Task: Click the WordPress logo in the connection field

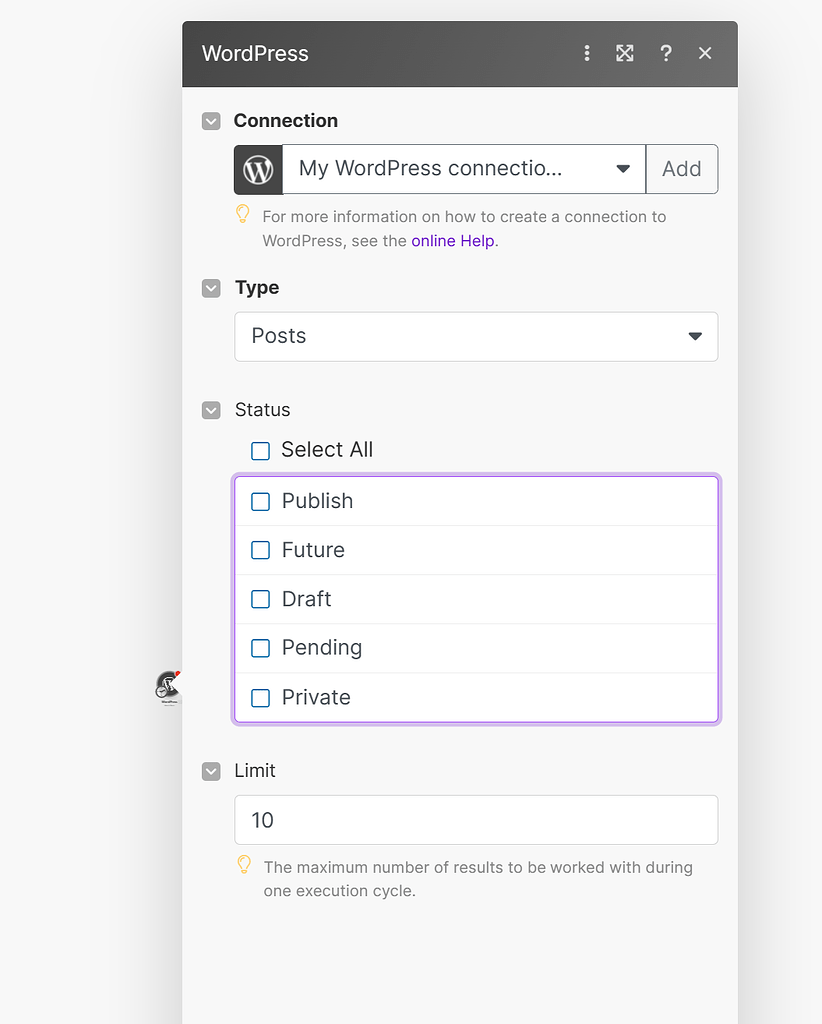Action: tap(257, 169)
